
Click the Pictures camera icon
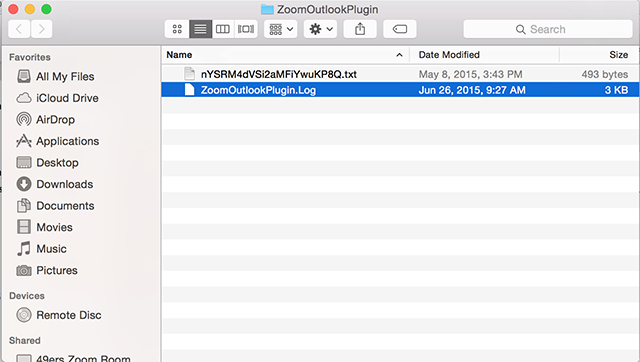24,270
